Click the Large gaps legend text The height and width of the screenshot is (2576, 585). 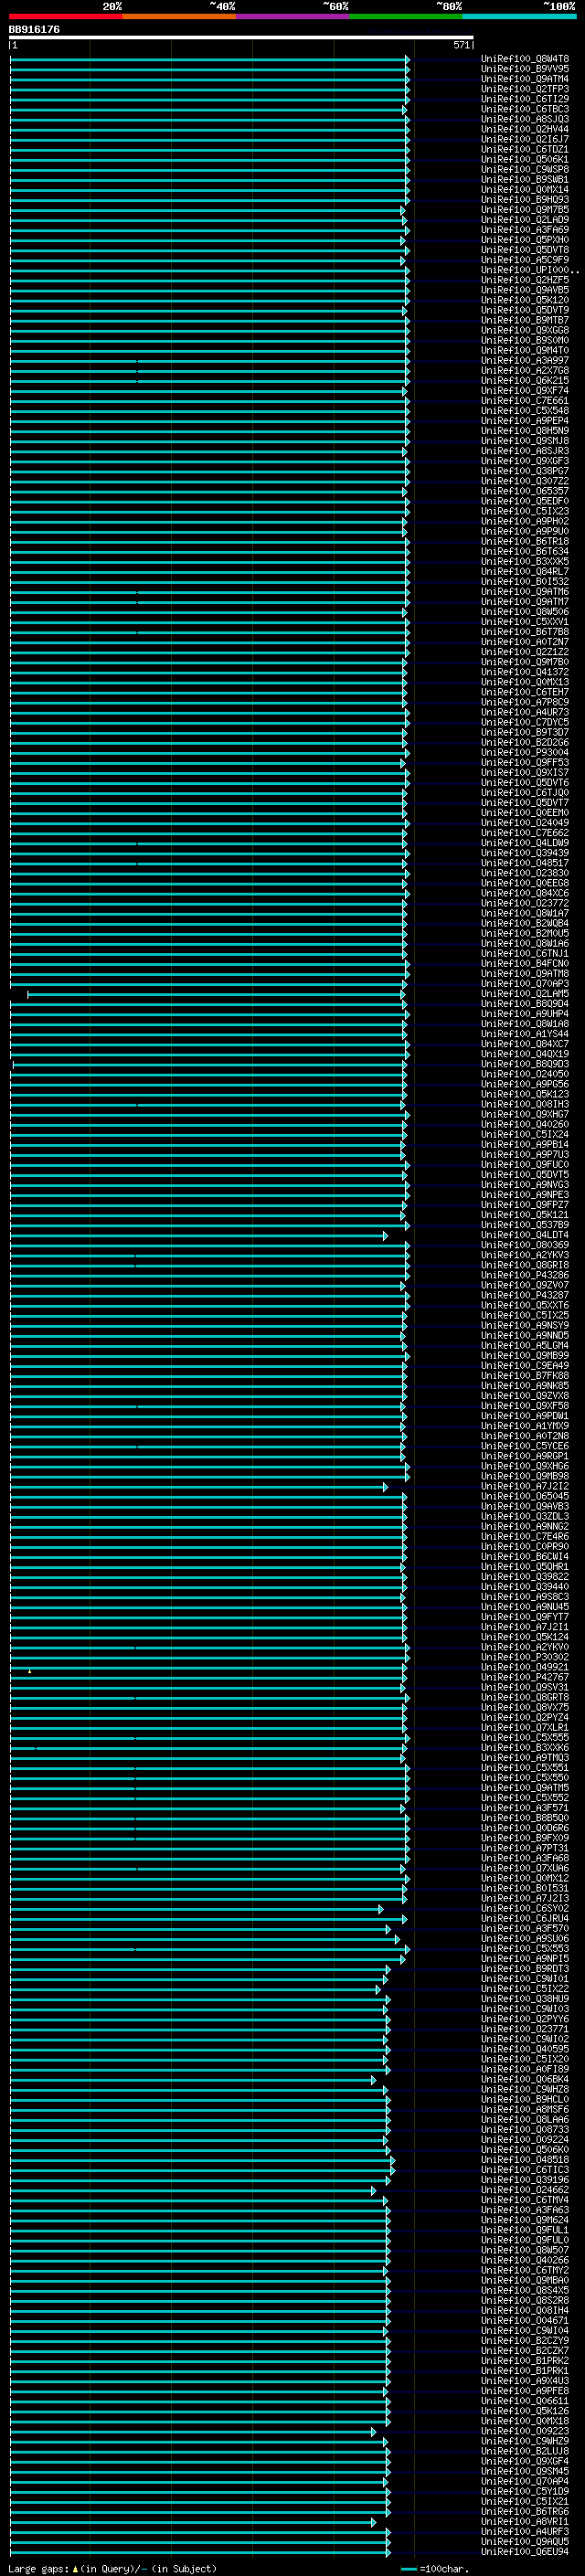point(112,2568)
